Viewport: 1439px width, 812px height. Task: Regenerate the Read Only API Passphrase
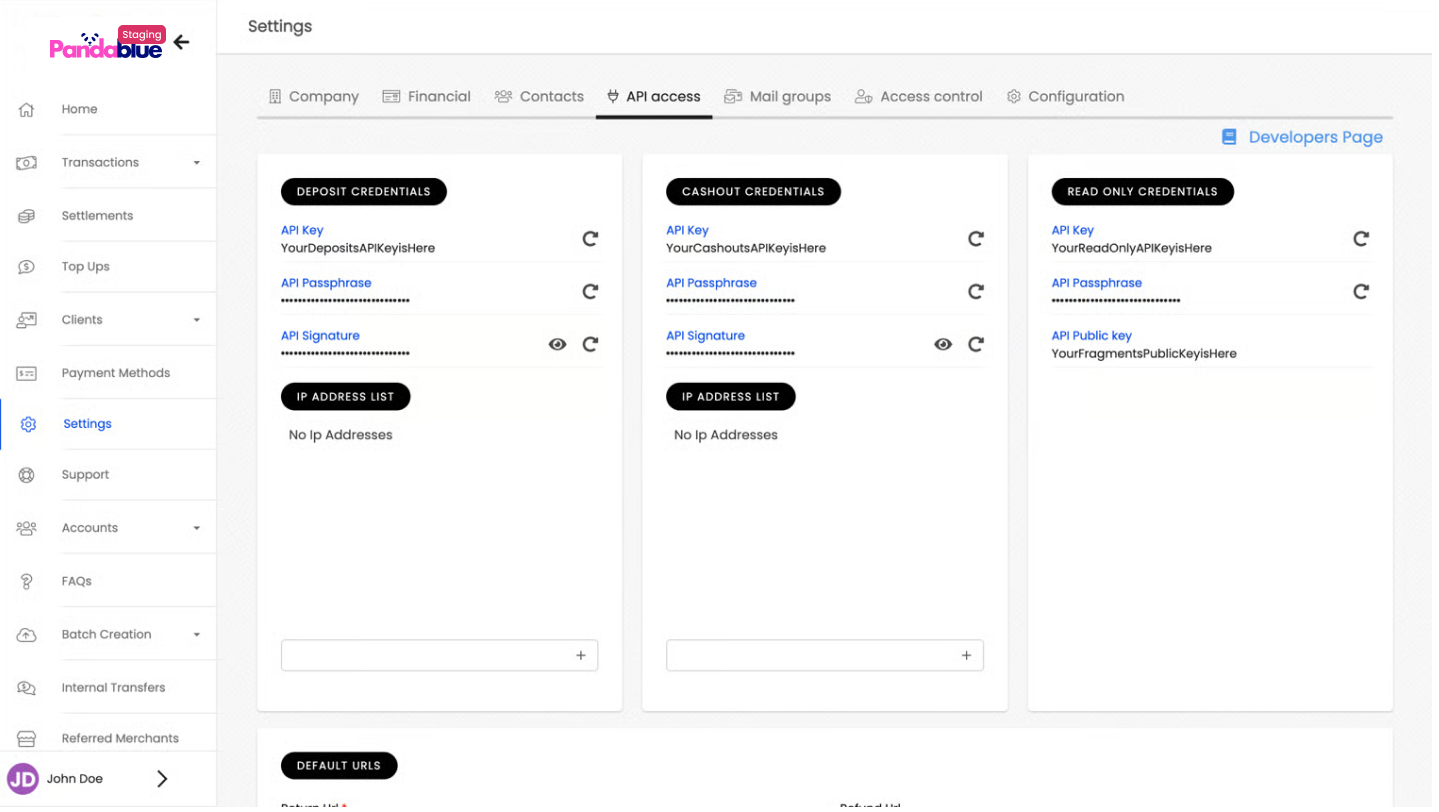coord(1360,292)
